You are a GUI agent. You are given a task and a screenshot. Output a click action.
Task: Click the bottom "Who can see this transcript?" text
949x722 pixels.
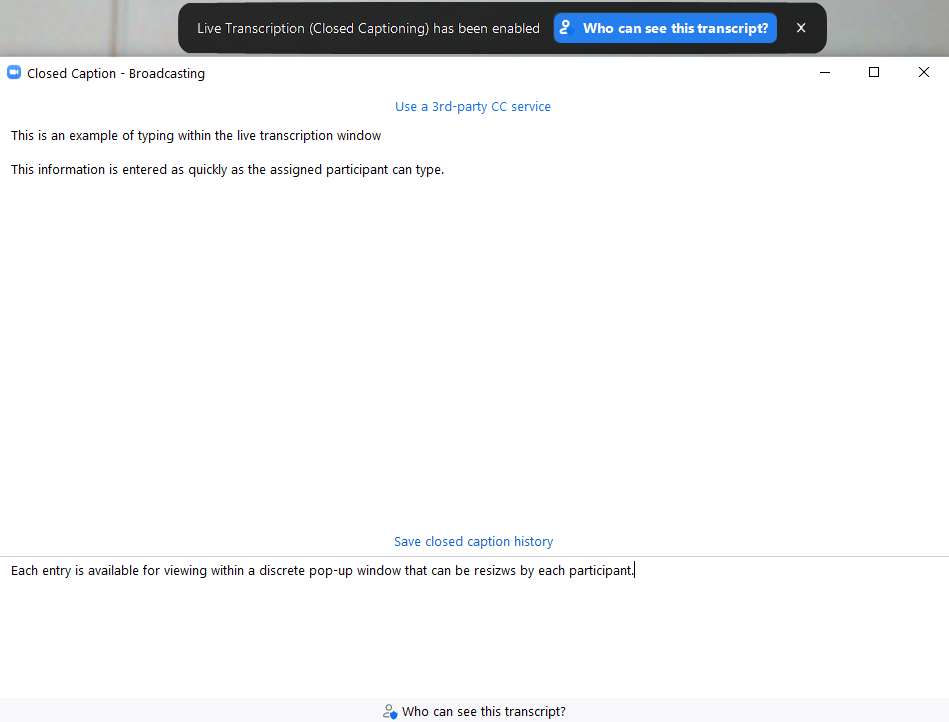coord(483,712)
